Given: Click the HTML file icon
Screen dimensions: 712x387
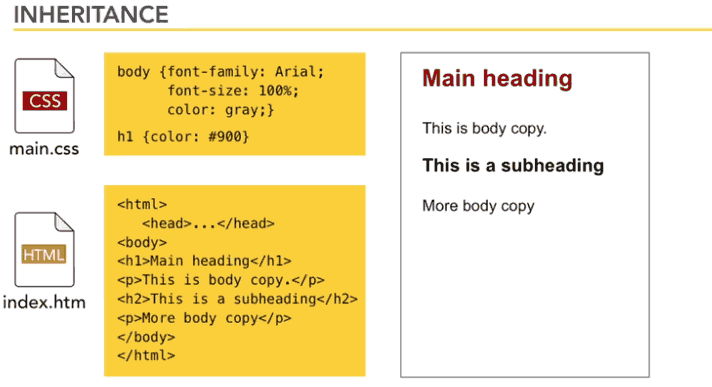Looking at the screenshot, I should pos(44,249).
